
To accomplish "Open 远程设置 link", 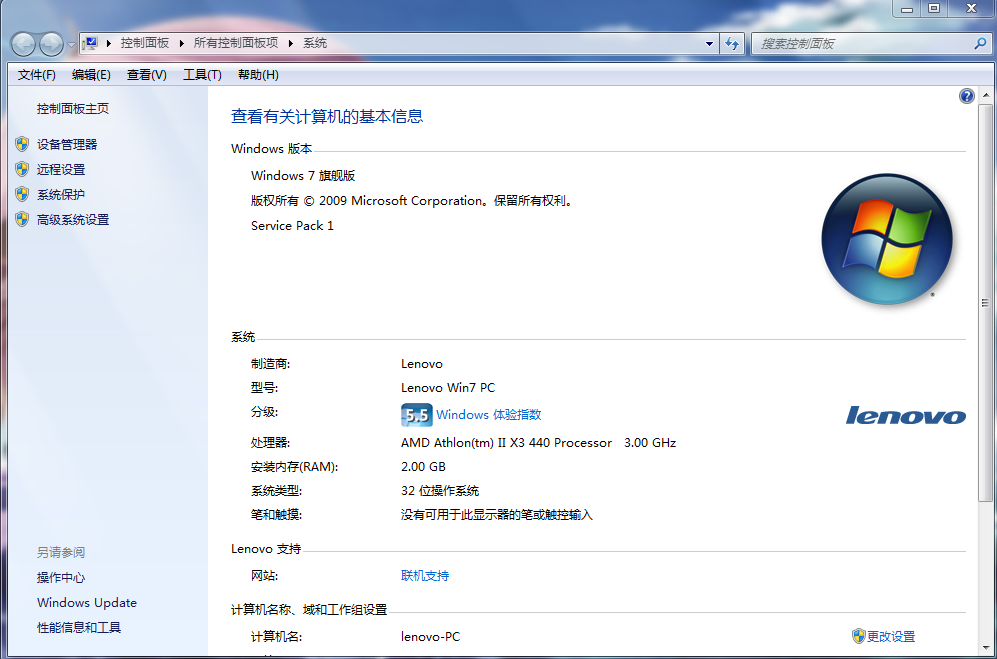I will [x=61, y=170].
